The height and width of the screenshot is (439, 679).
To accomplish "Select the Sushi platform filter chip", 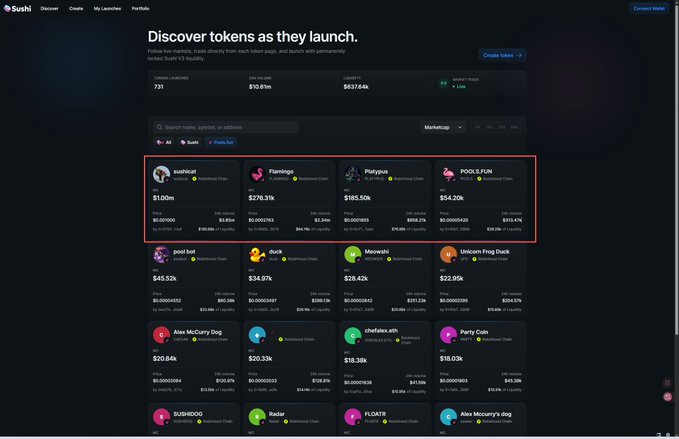I will pos(189,142).
